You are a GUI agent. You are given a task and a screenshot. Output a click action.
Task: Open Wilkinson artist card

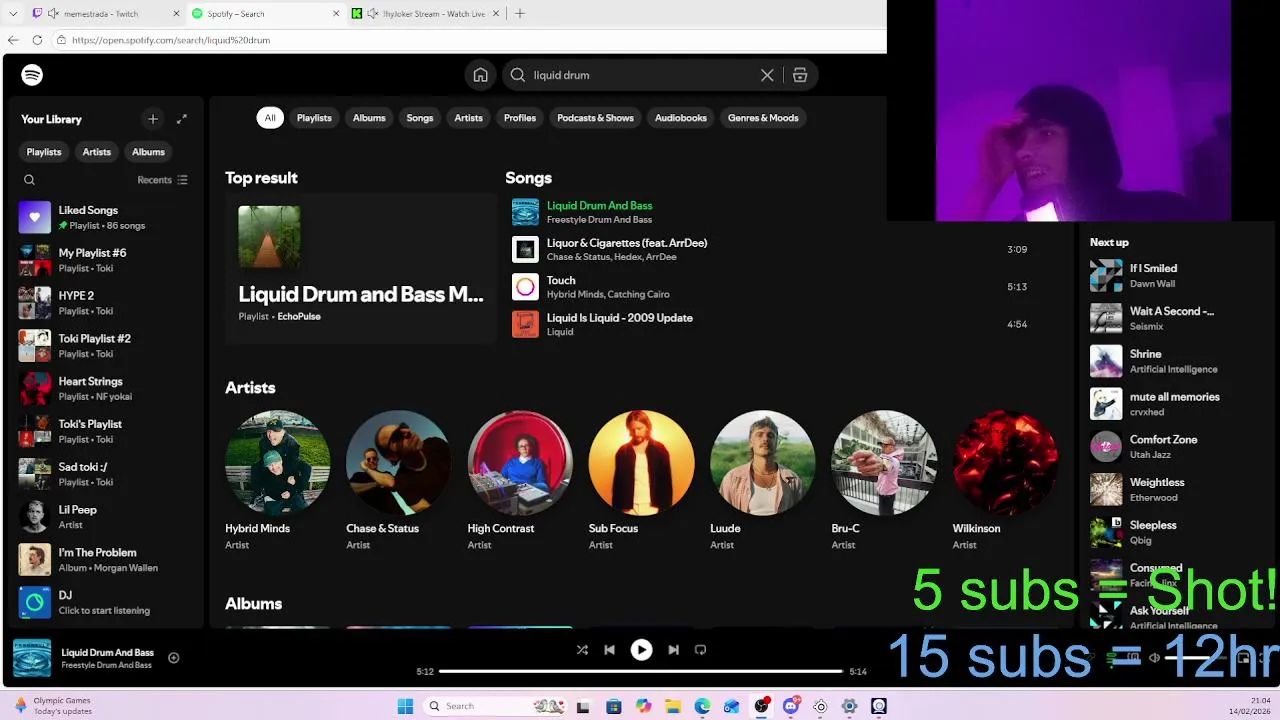[x=1005, y=481]
